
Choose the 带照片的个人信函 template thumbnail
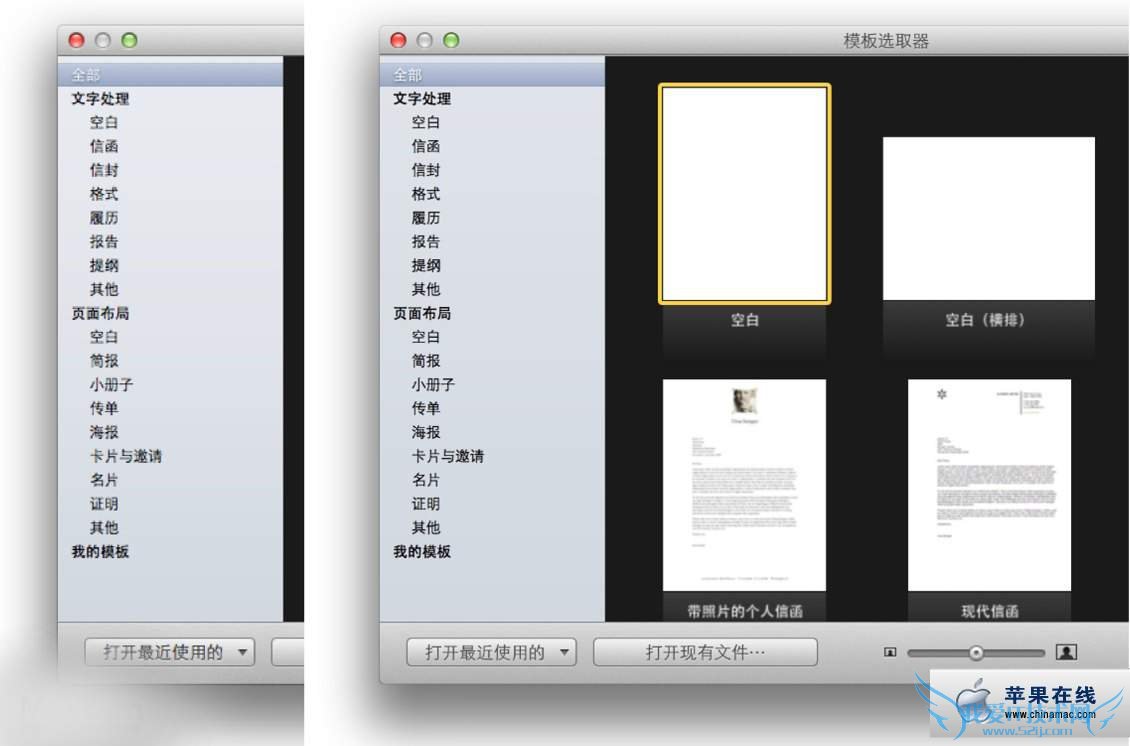[x=744, y=485]
